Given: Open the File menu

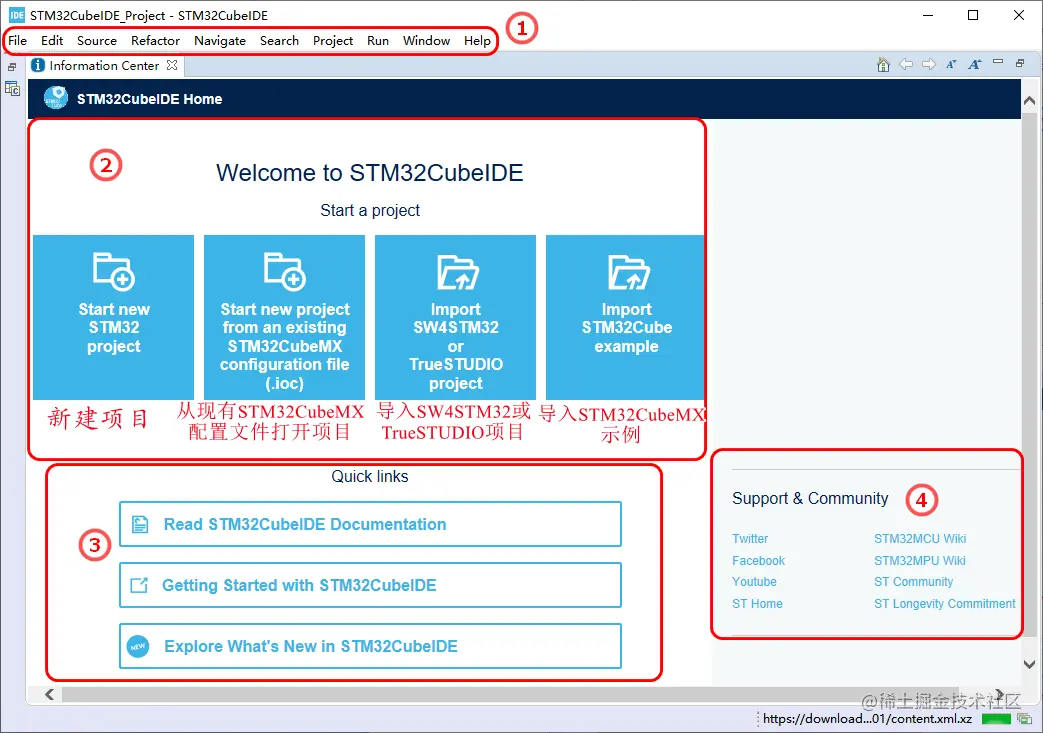Looking at the screenshot, I should (x=17, y=41).
